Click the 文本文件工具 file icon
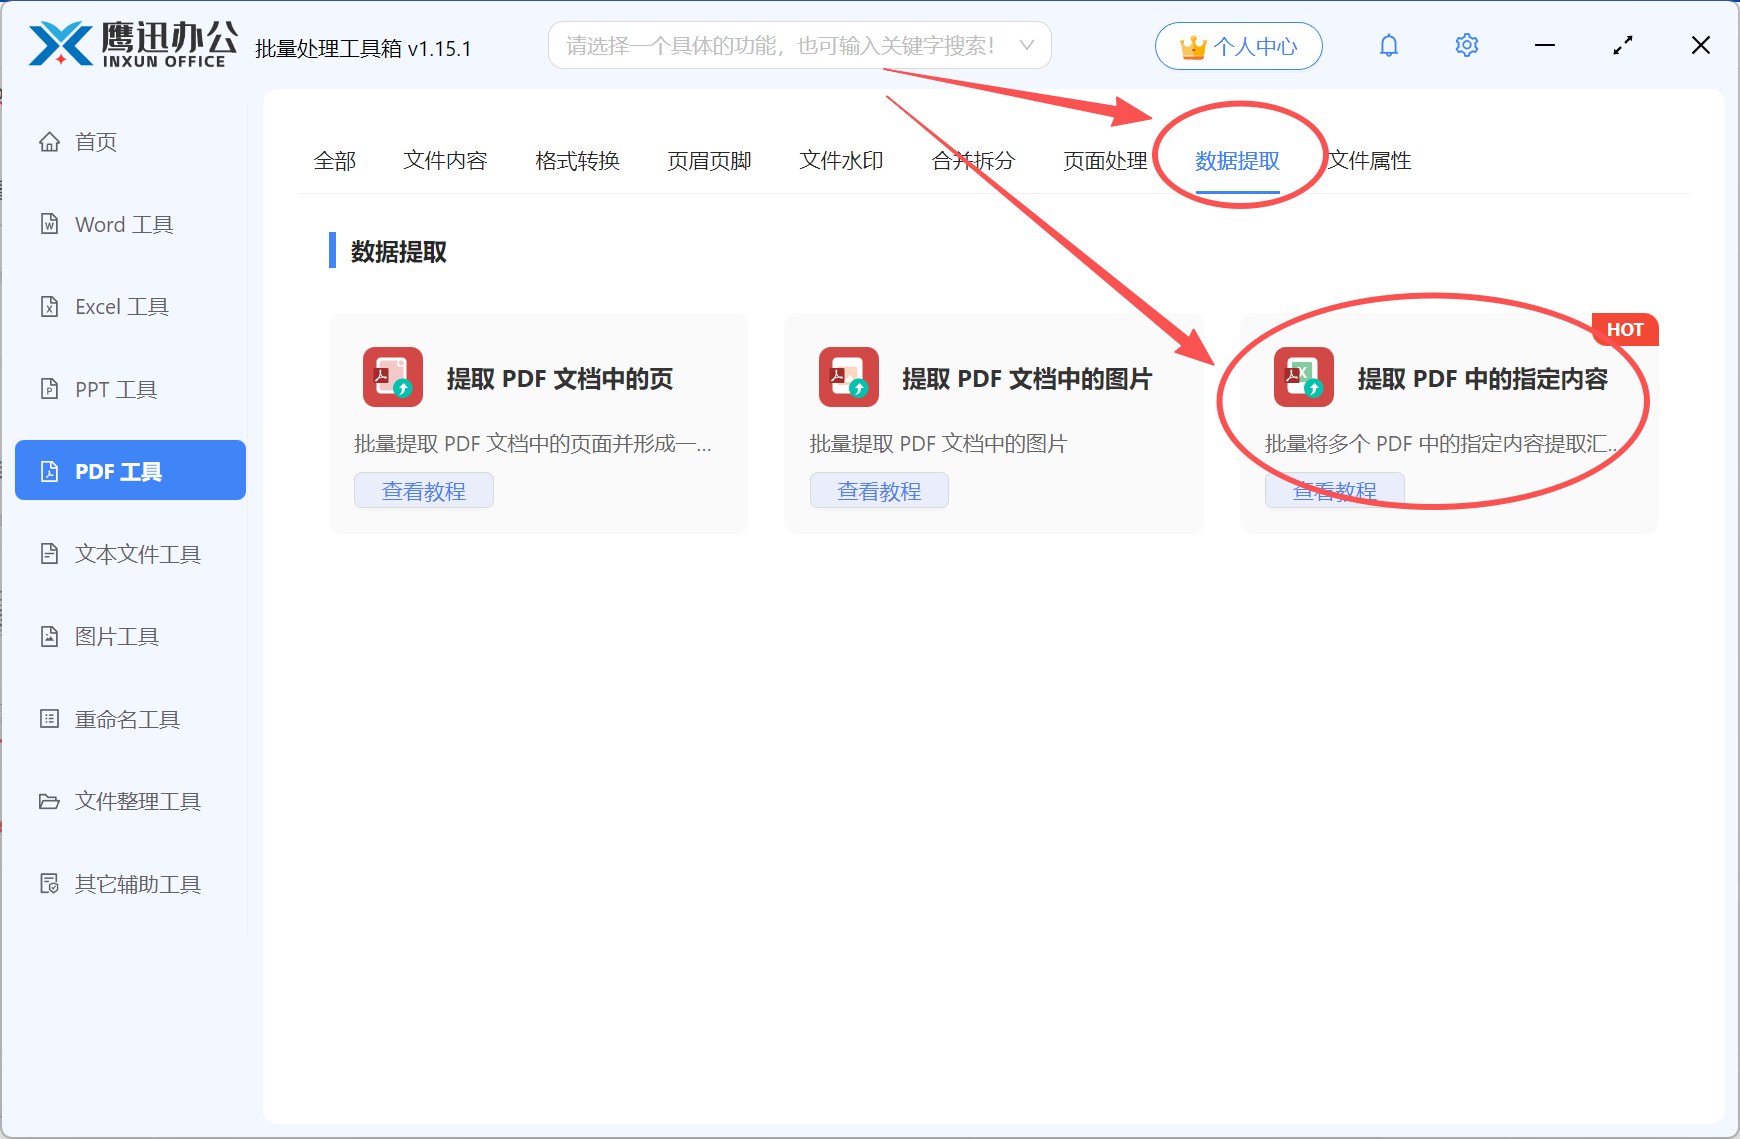The image size is (1740, 1139). 49,554
